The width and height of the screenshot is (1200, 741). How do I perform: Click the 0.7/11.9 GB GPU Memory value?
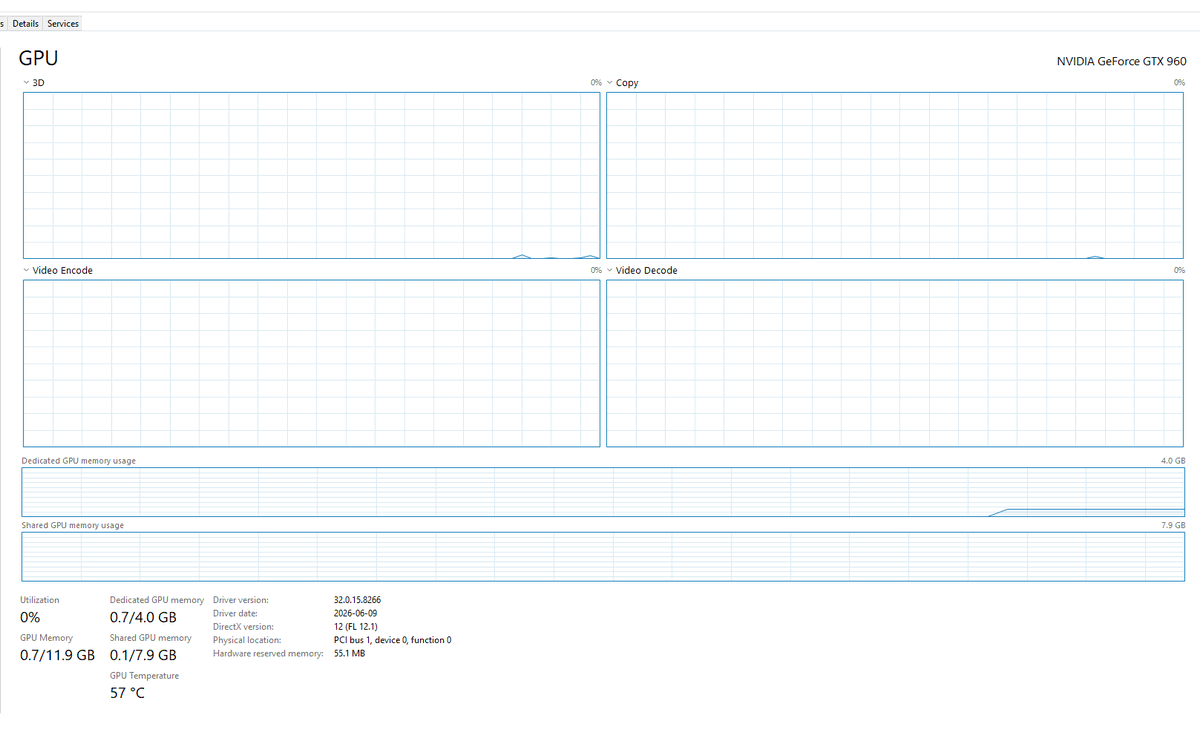tap(58, 655)
